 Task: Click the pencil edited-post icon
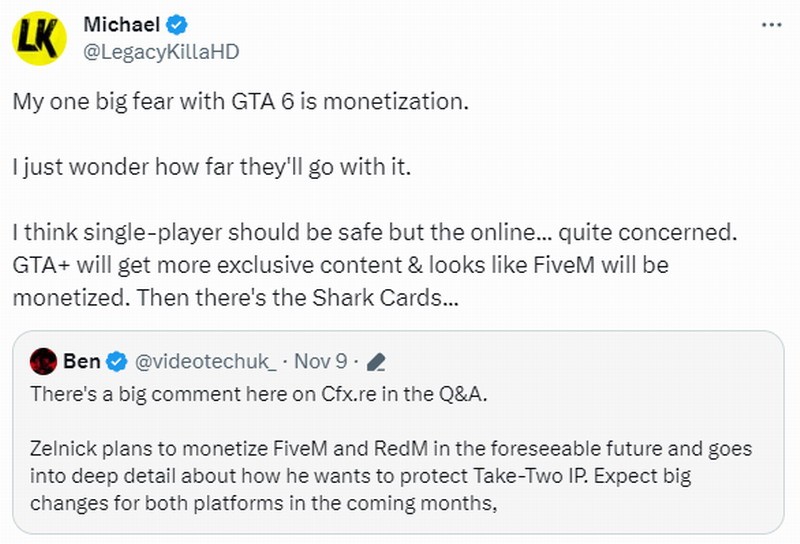point(377,361)
